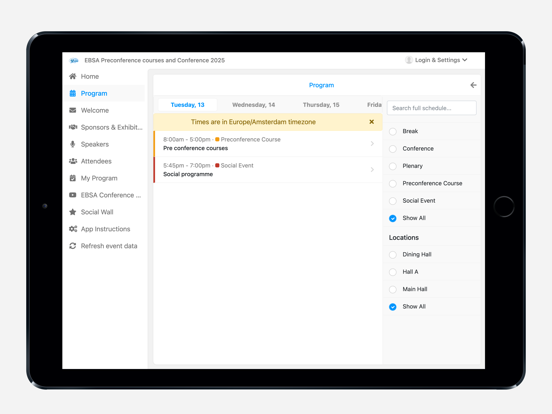Image resolution: width=552 pixels, height=414 pixels.
Task: Select the Main Hall location radio
Action: coord(393,289)
